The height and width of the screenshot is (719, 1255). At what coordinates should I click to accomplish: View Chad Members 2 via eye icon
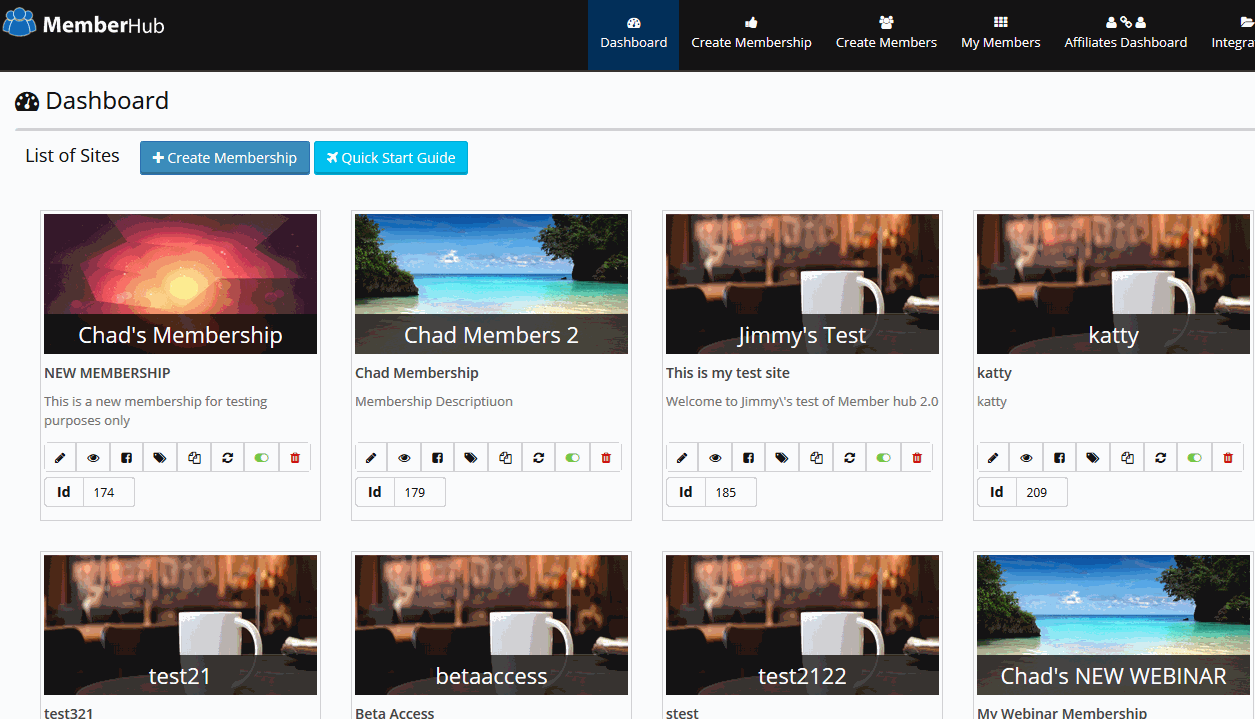click(405, 457)
